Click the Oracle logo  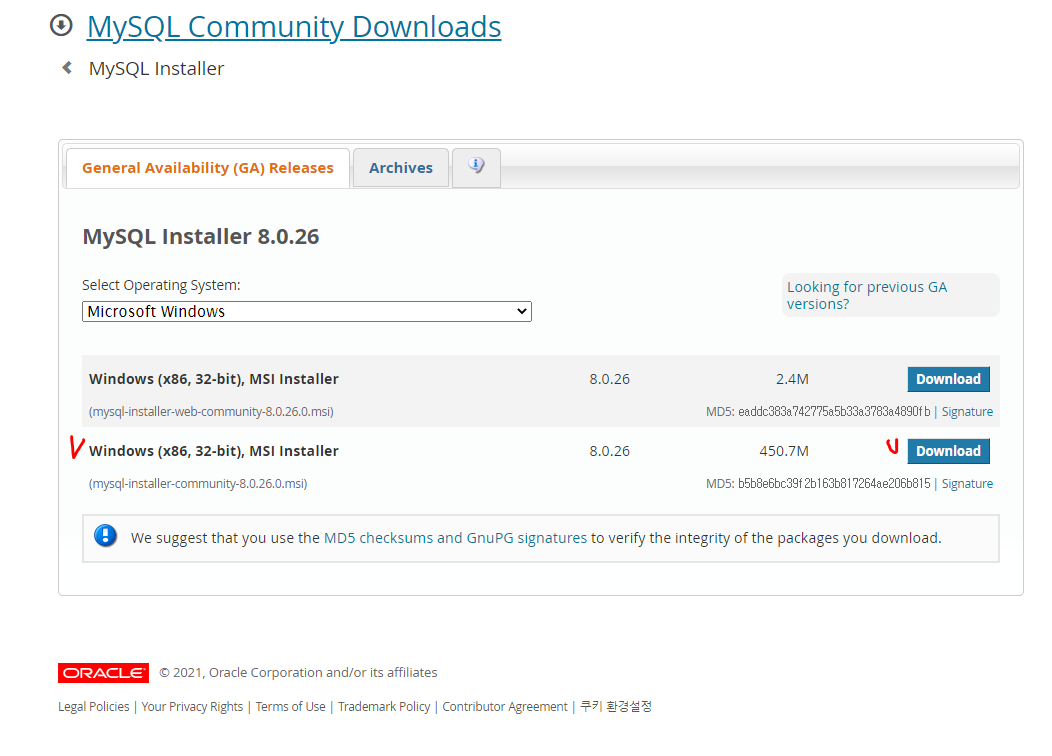pyautogui.click(x=103, y=673)
